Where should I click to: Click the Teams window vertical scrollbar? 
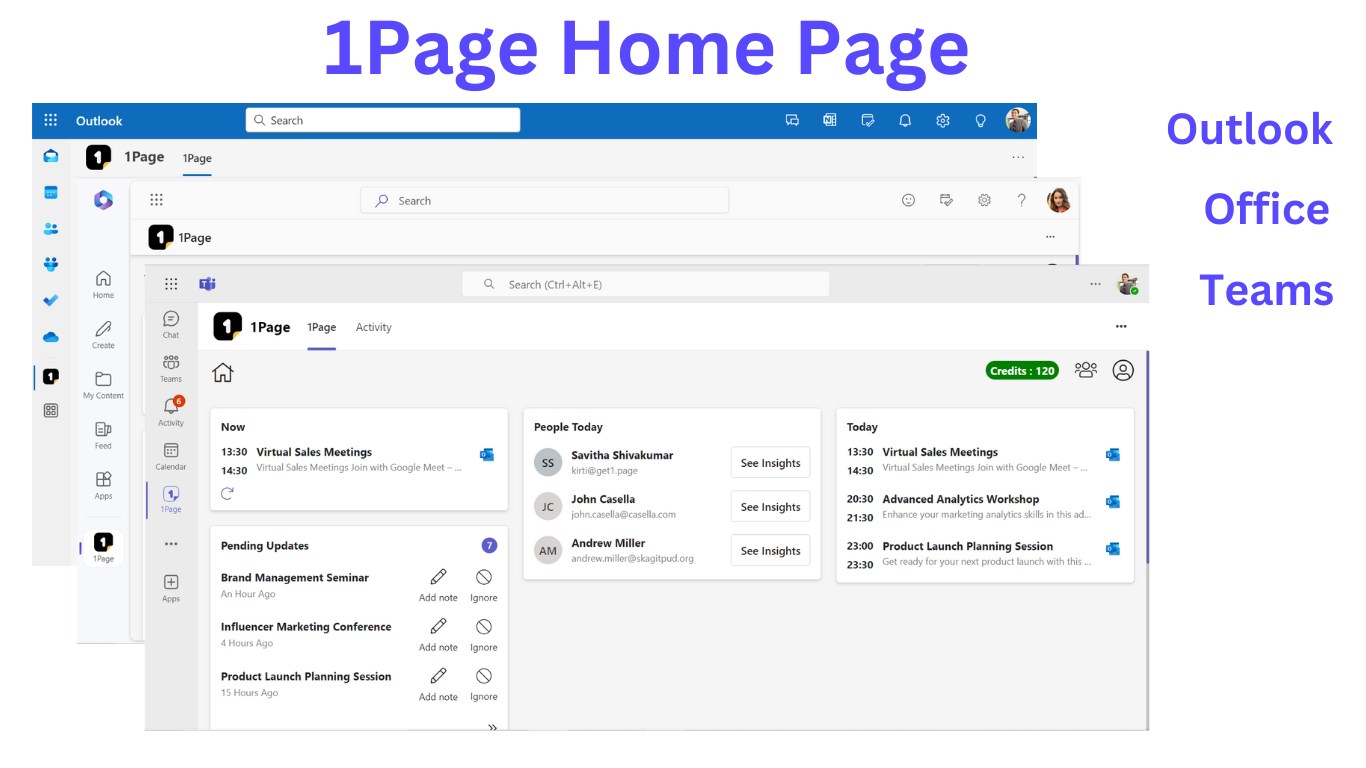[x=1147, y=456]
